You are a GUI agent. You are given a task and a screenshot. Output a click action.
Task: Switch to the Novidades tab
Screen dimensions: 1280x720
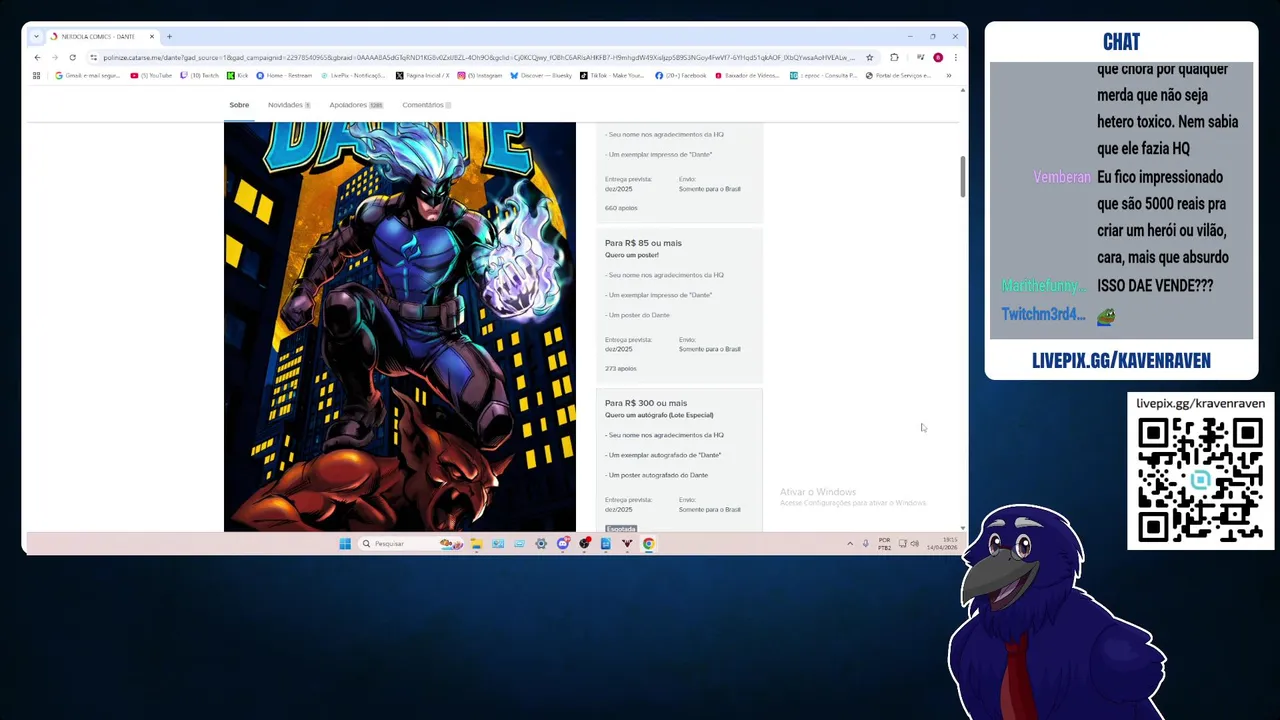[289, 105]
